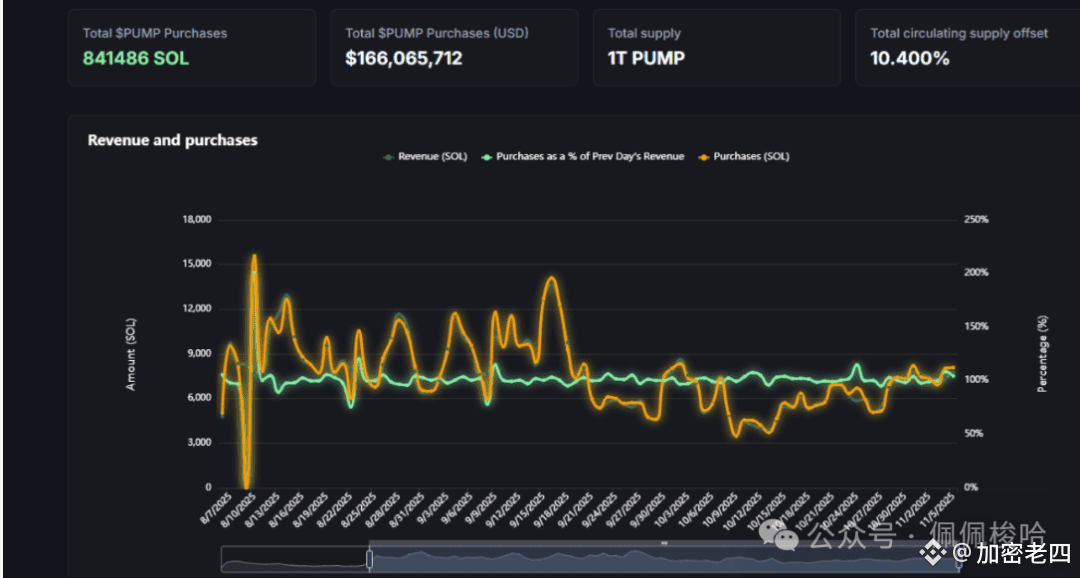Open the Total $PUMP Purchases SOL card
Viewport: 1080px width, 578px height.
click(x=192, y=47)
